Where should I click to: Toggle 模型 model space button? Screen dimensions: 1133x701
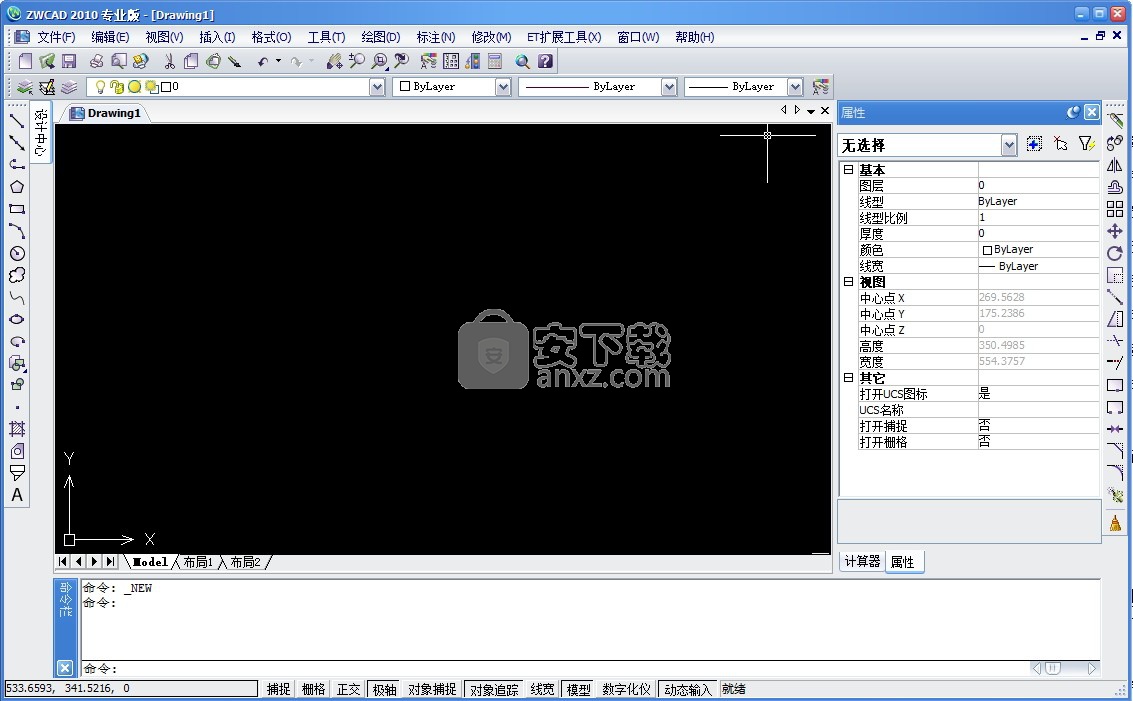coord(578,689)
